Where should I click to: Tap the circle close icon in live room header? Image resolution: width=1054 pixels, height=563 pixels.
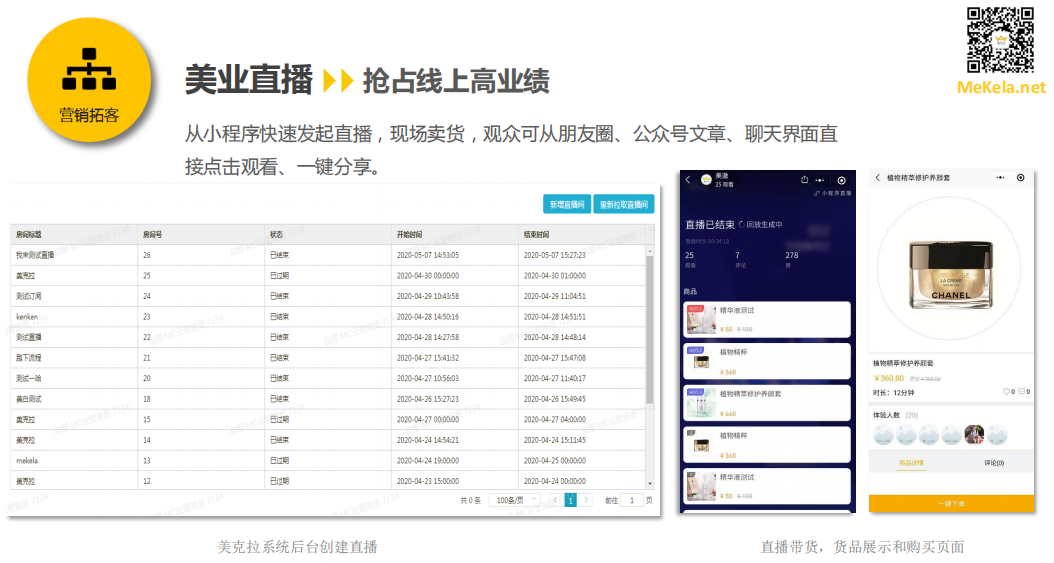pos(842,180)
